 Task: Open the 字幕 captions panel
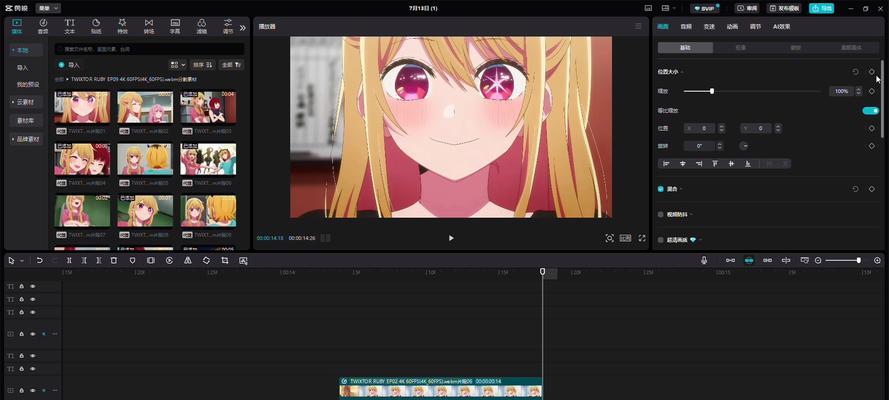pos(175,26)
